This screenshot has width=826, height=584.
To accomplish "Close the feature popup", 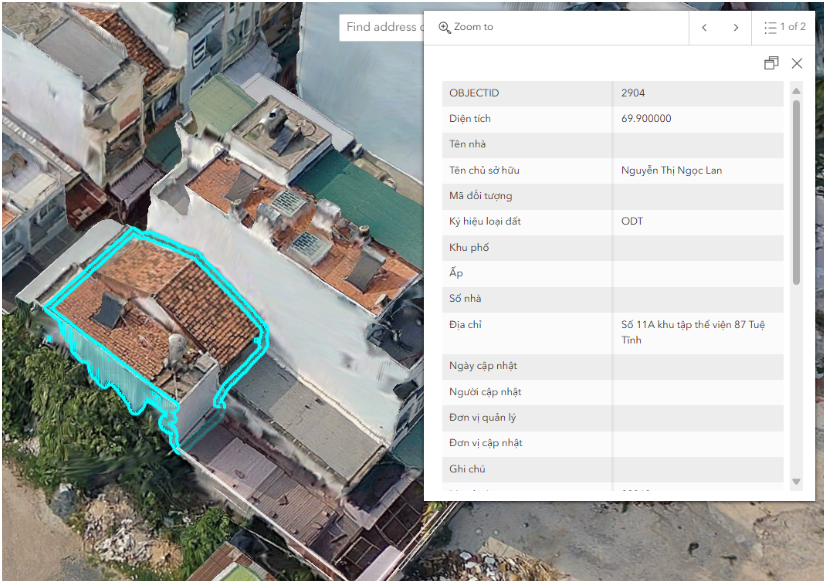I will (797, 63).
